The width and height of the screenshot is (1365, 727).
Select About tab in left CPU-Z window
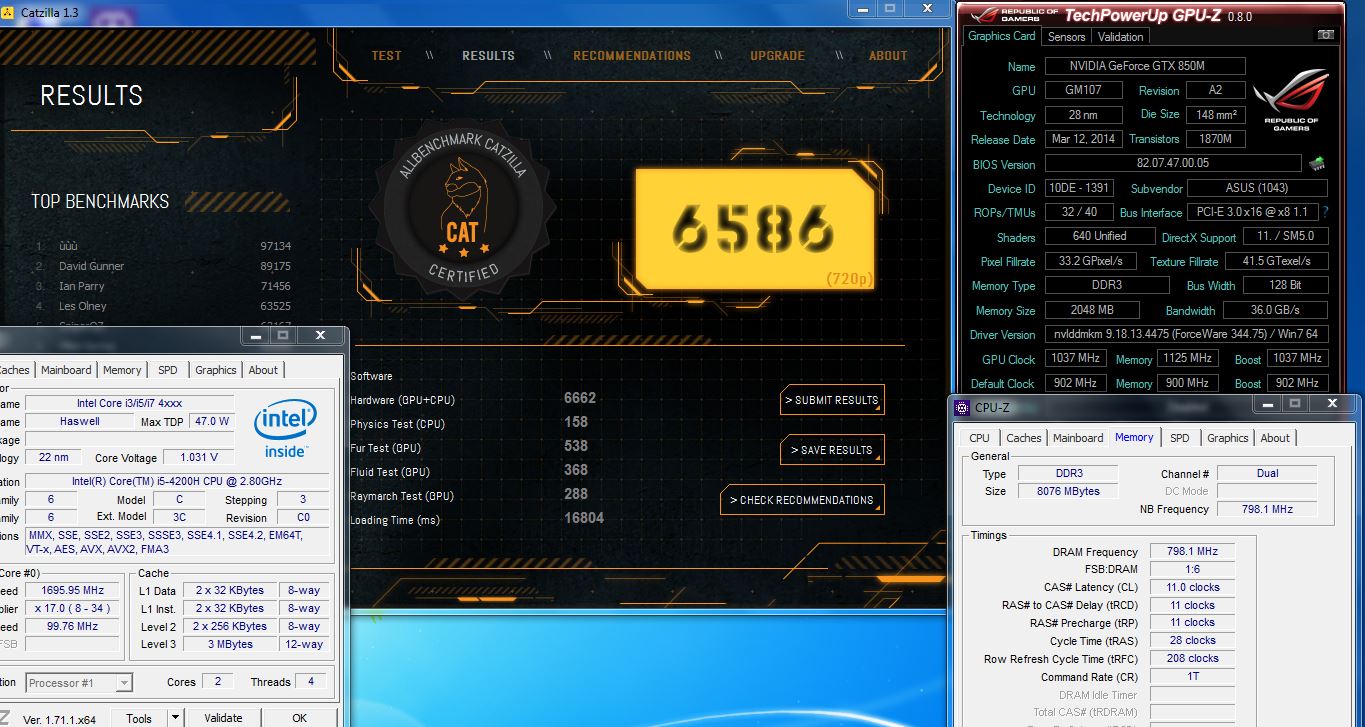263,370
